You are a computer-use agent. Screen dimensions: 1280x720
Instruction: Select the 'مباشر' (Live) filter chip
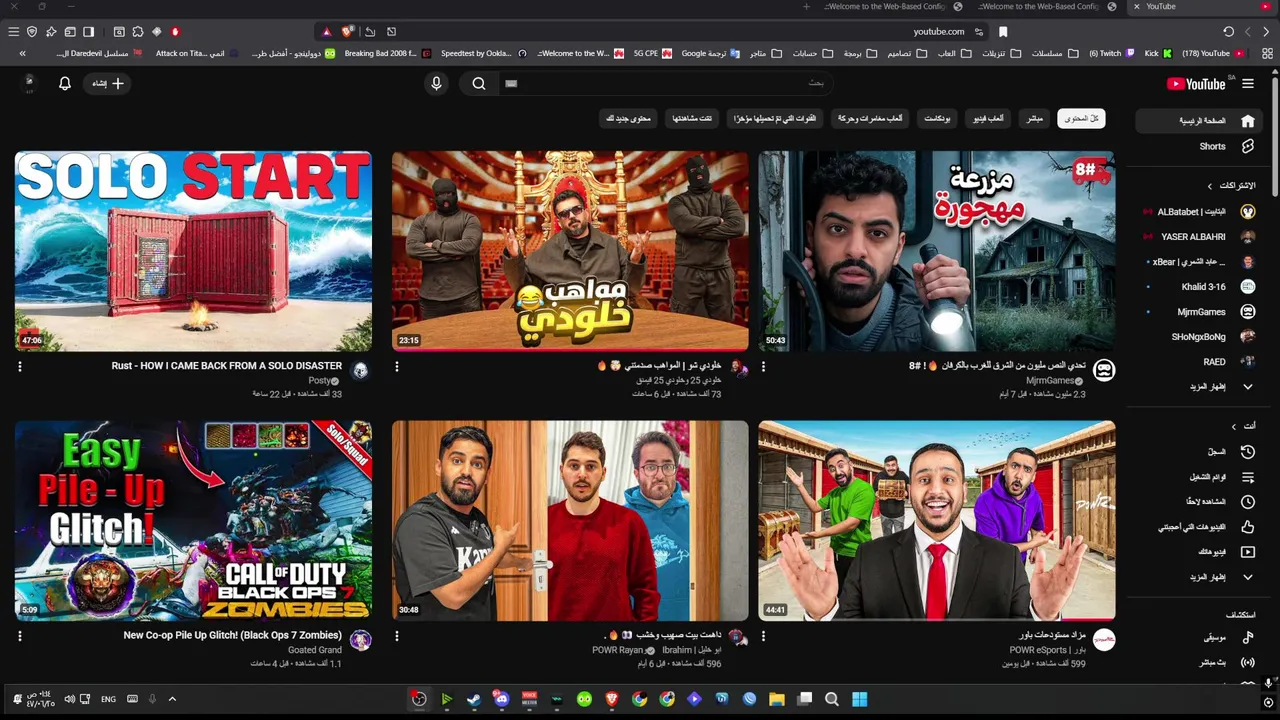click(x=1034, y=119)
